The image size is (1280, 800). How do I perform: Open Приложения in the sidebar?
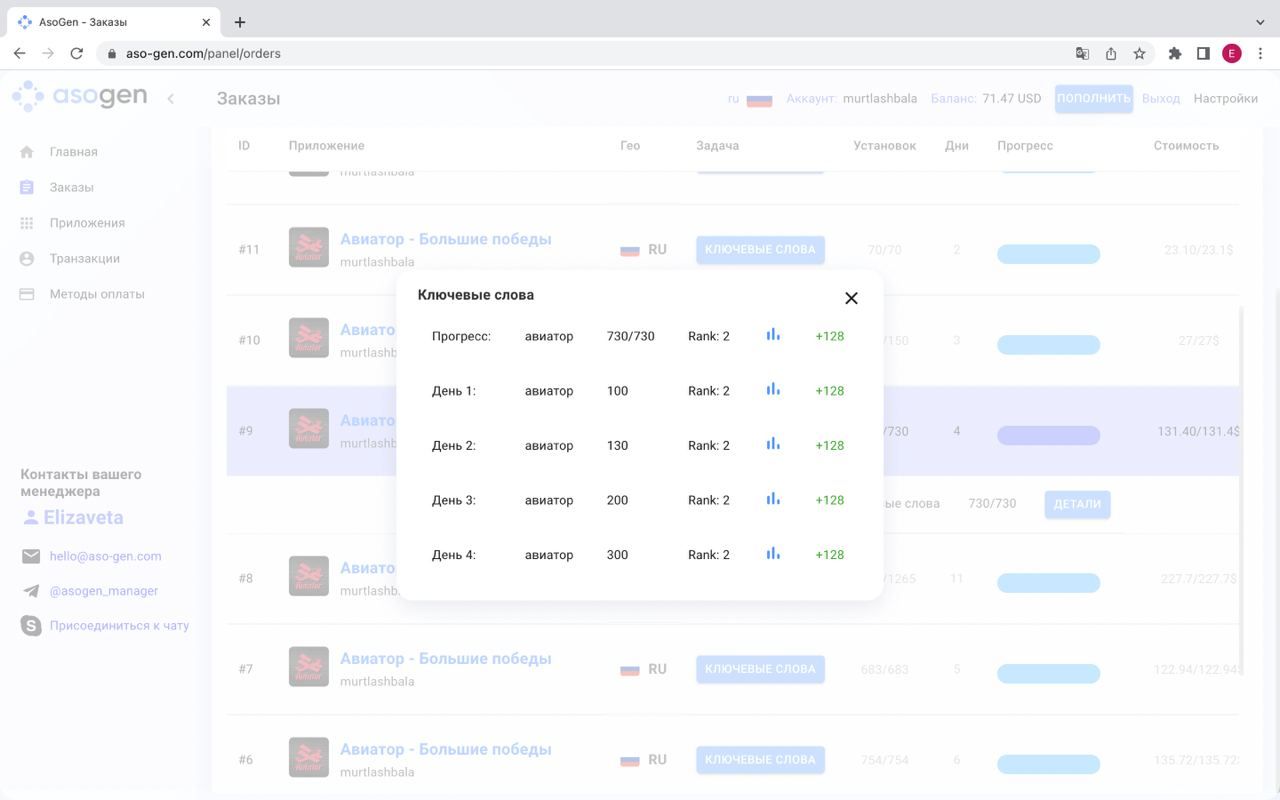pos(87,223)
